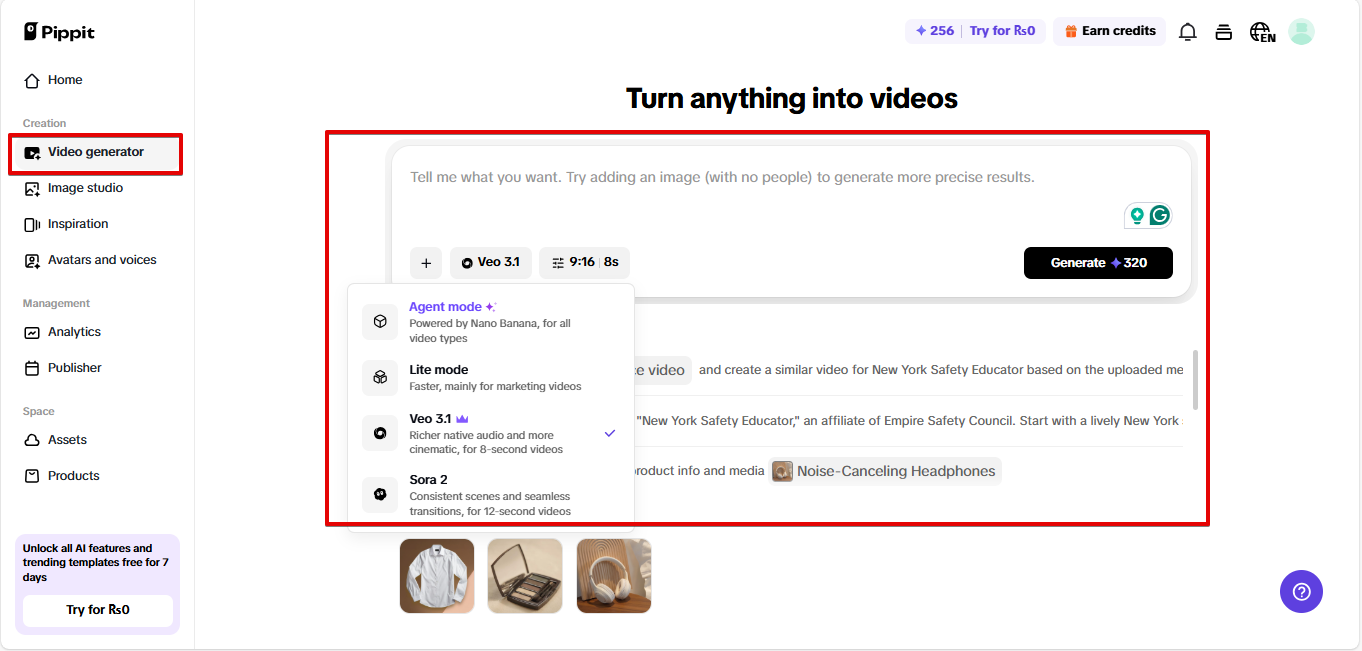The height and width of the screenshot is (651, 1362).
Task: Open the help question mark button
Action: 1301,591
